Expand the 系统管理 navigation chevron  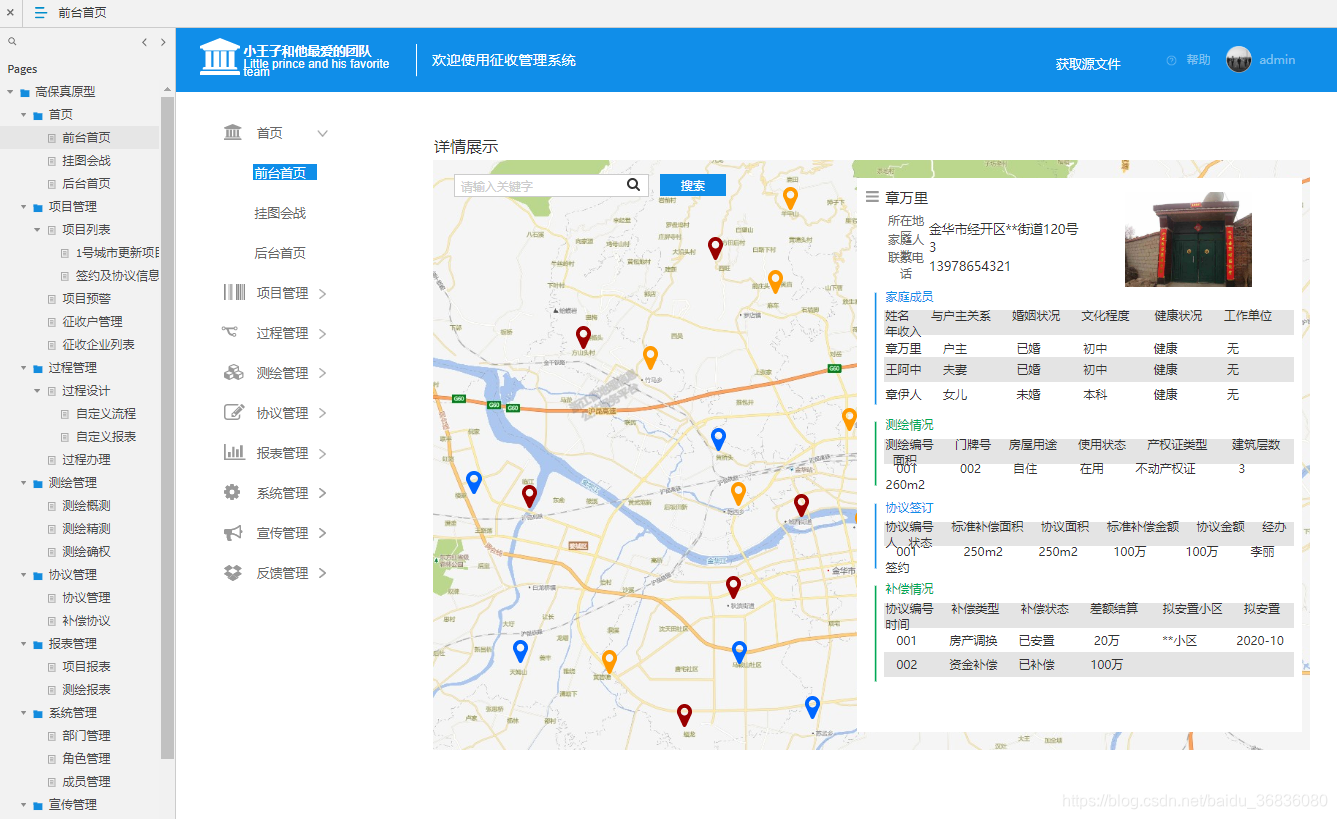pos(322,493)
